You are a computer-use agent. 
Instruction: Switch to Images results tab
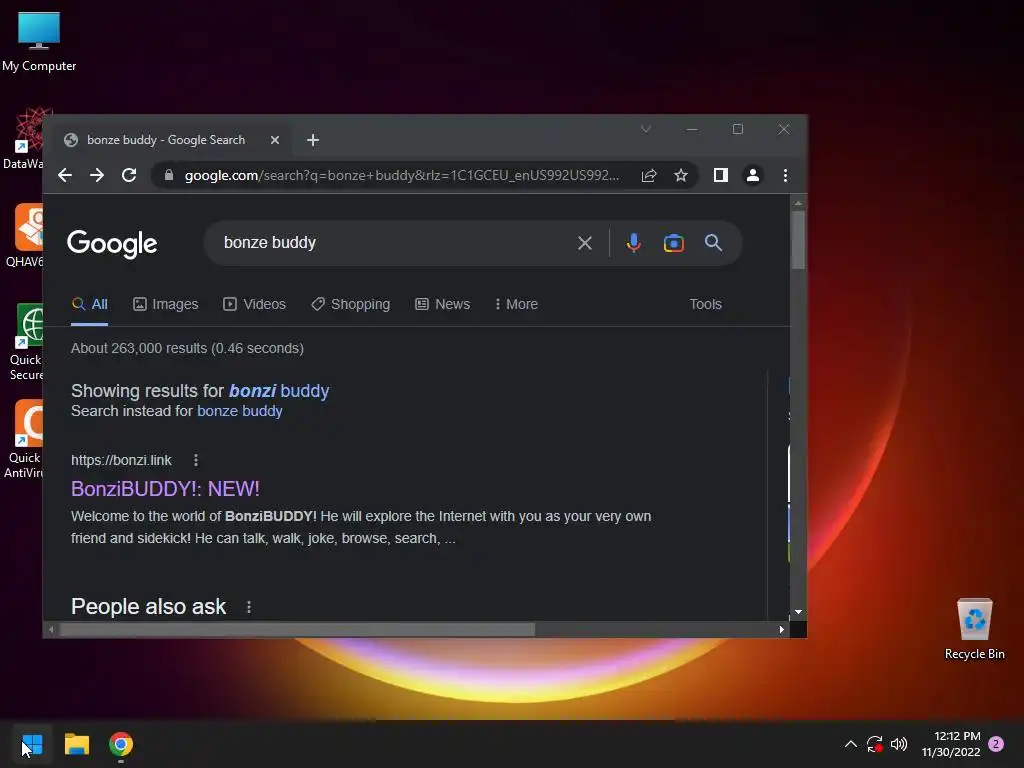(166, 304)
